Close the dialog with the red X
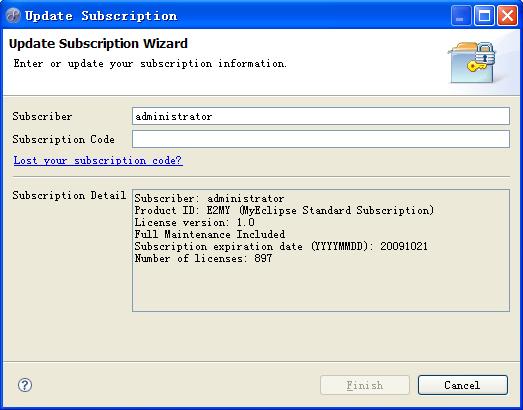Screen dimensions: 523x410 point(507,15)
